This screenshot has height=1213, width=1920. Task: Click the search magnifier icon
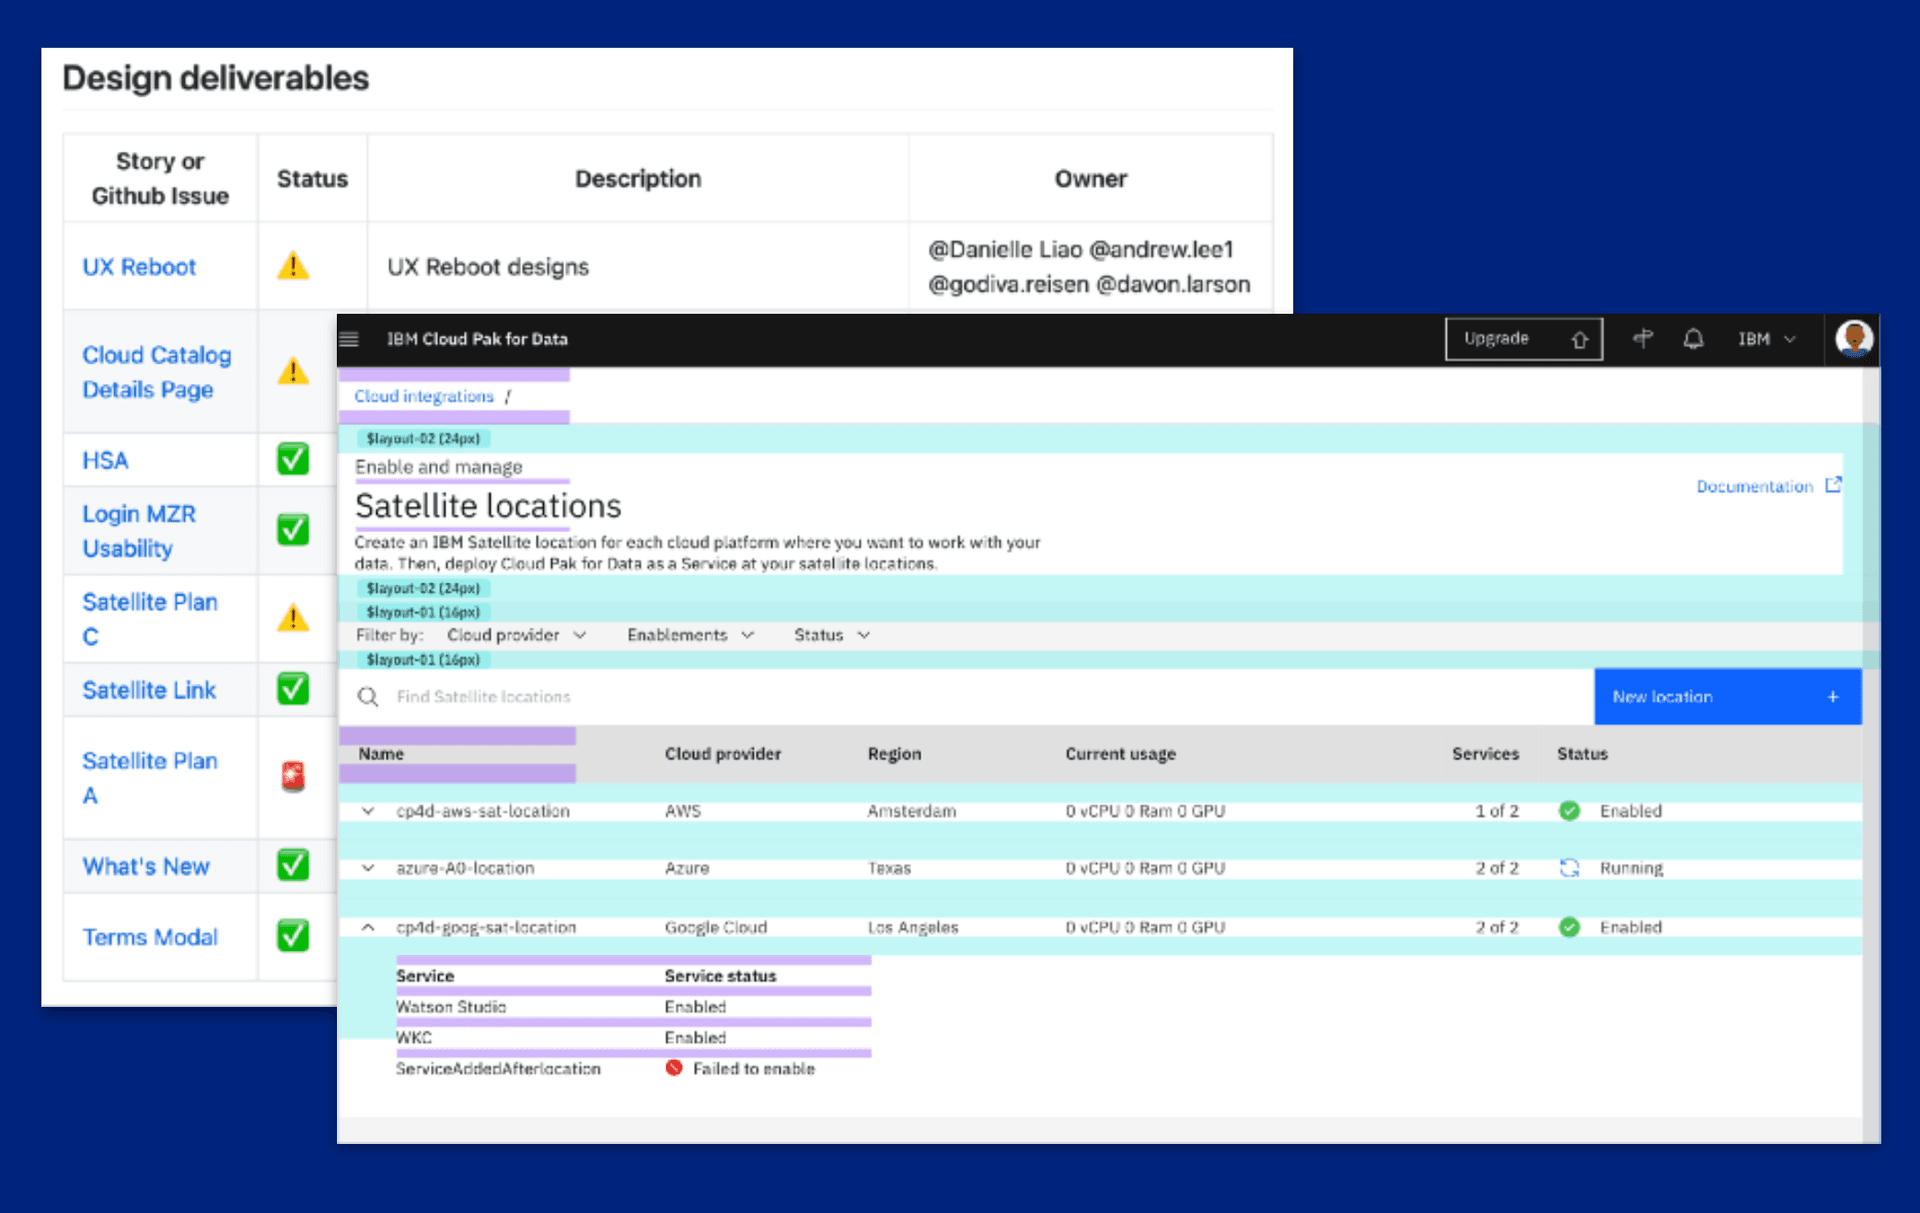[368, 696]
